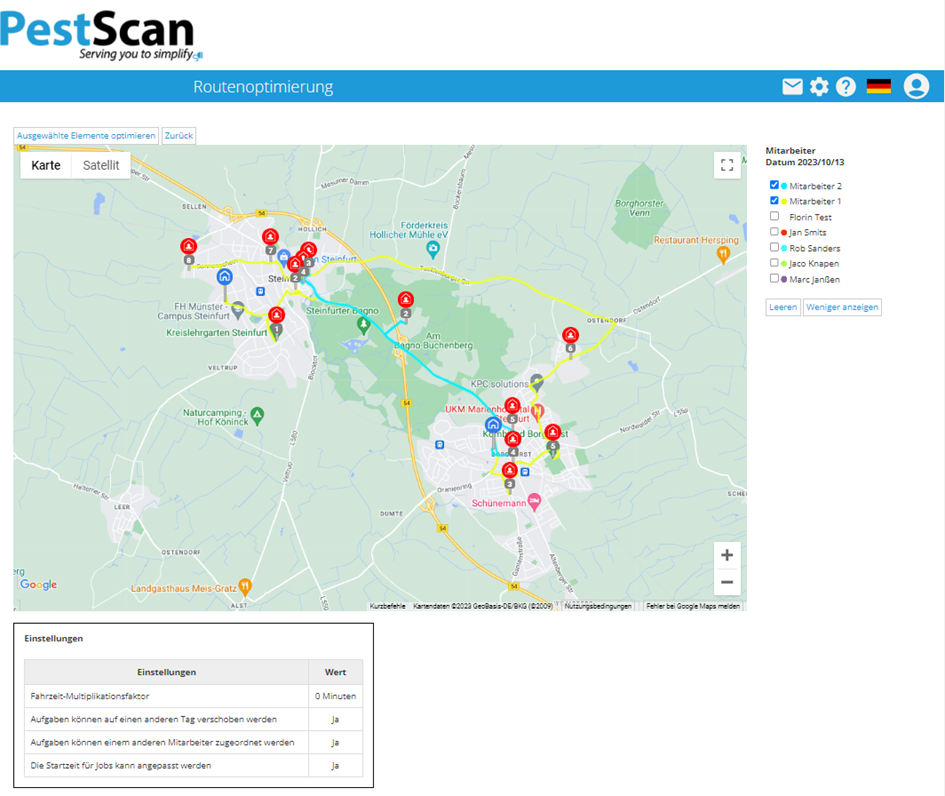The width and height of the screenshot is (945, 796).
Task: Click the Google logo on map
Action: click(39, 584)
